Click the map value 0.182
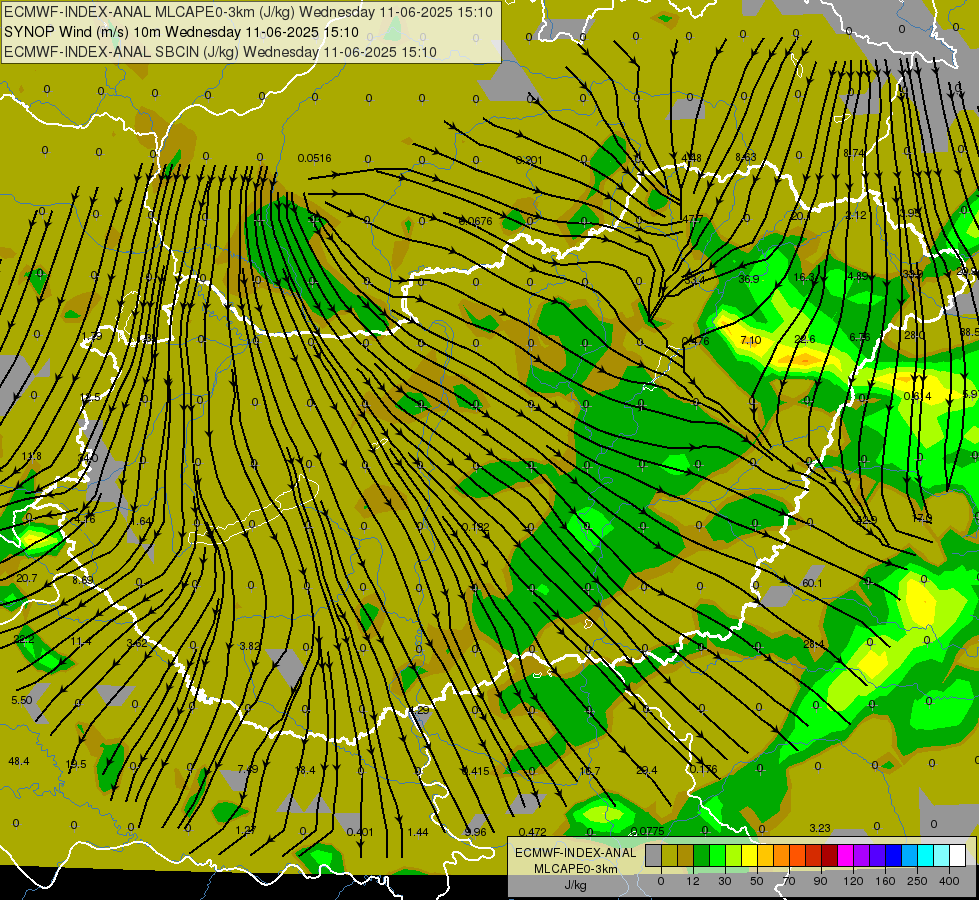The width and height of the screenshot is (979, 900). pyautogui.click(x=476, y=527)
